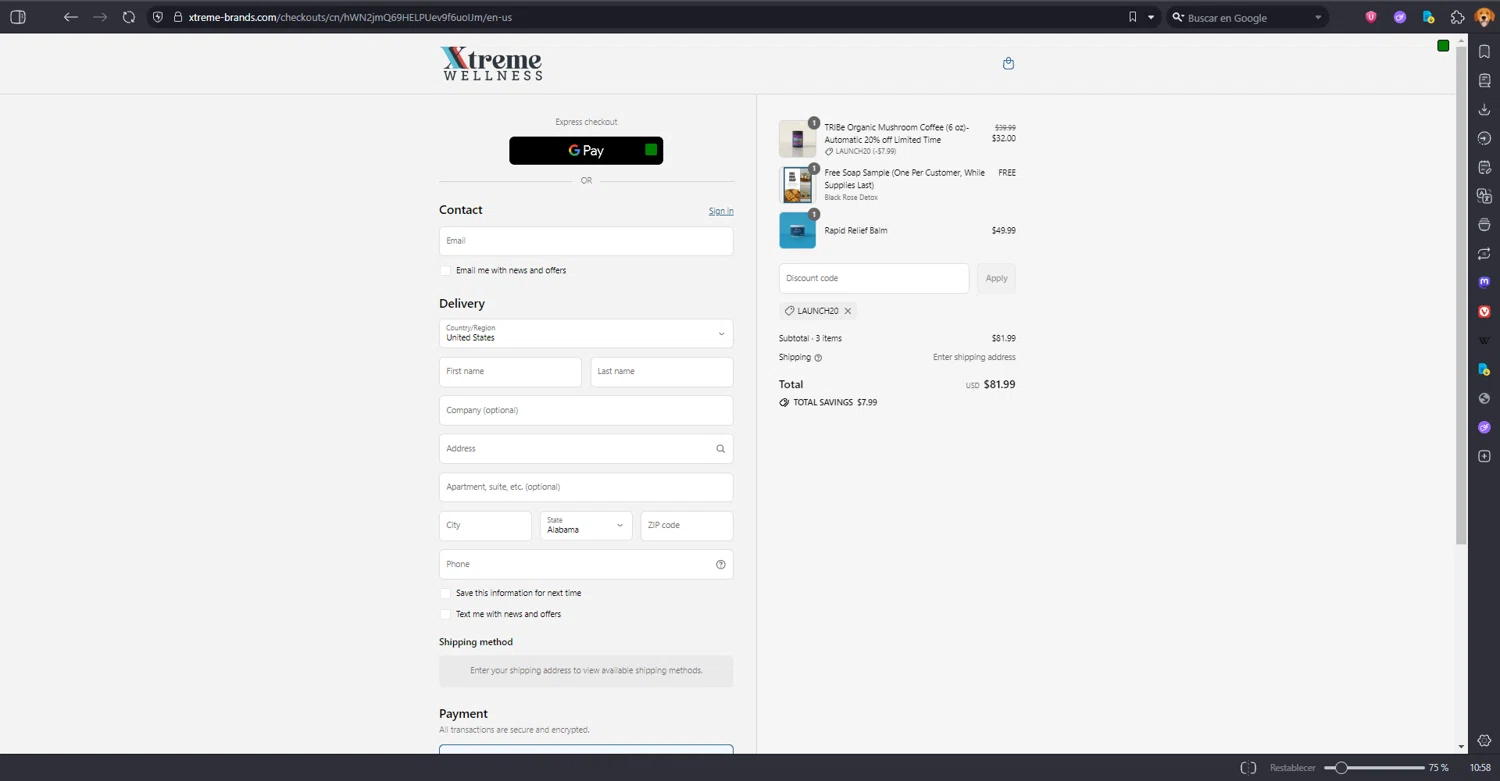Click the Sign in link
This screenshot has width=1500, height=781.
pyautogui.click(x=721, y=211)
